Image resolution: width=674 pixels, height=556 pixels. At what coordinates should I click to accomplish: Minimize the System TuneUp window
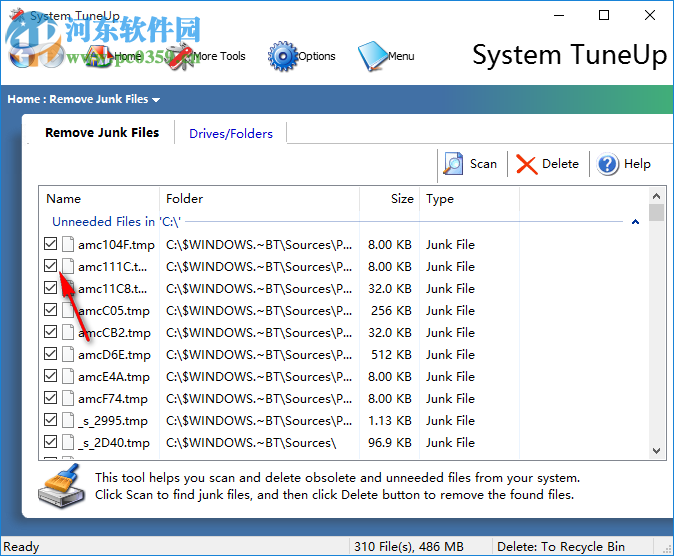(559, 15)
